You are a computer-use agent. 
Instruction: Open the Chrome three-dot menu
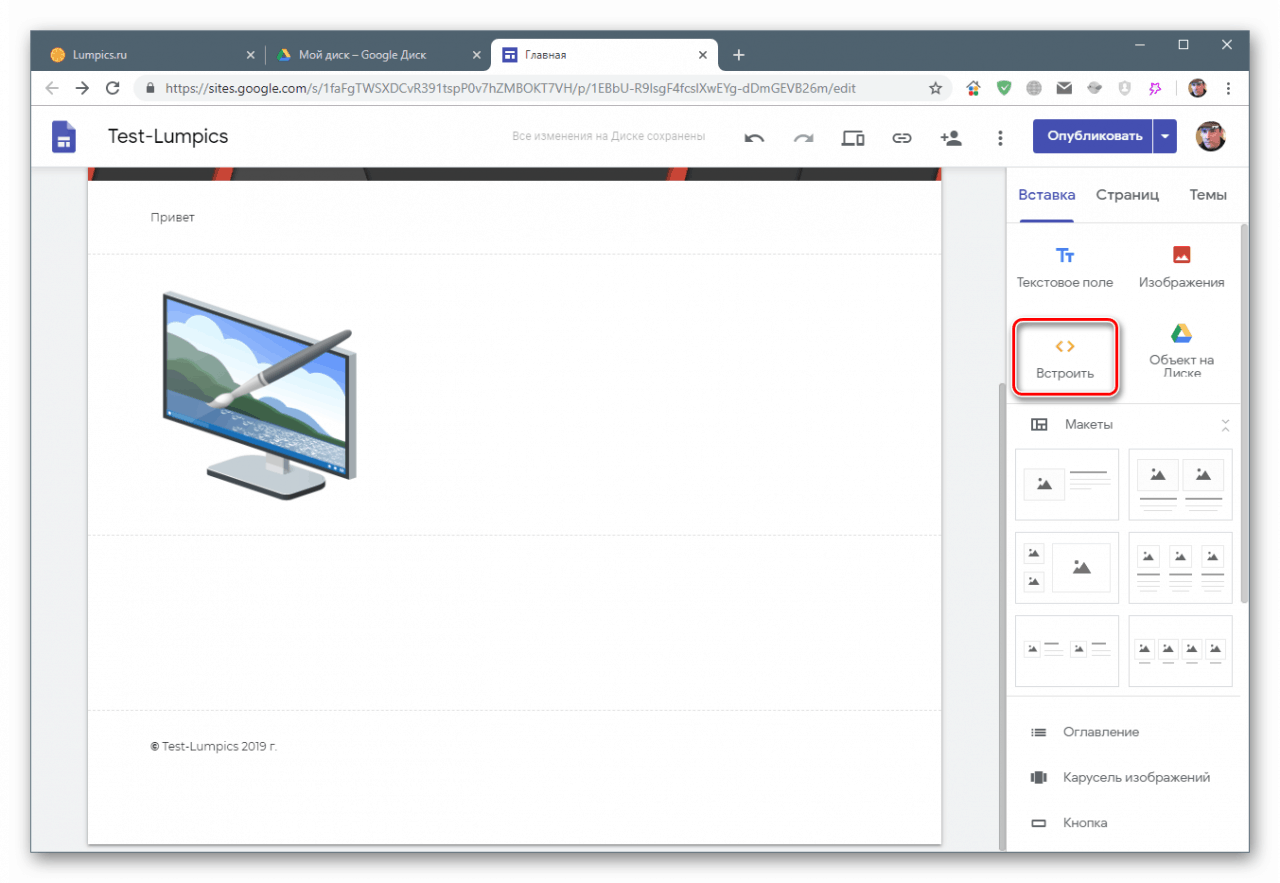(1228, 88)
